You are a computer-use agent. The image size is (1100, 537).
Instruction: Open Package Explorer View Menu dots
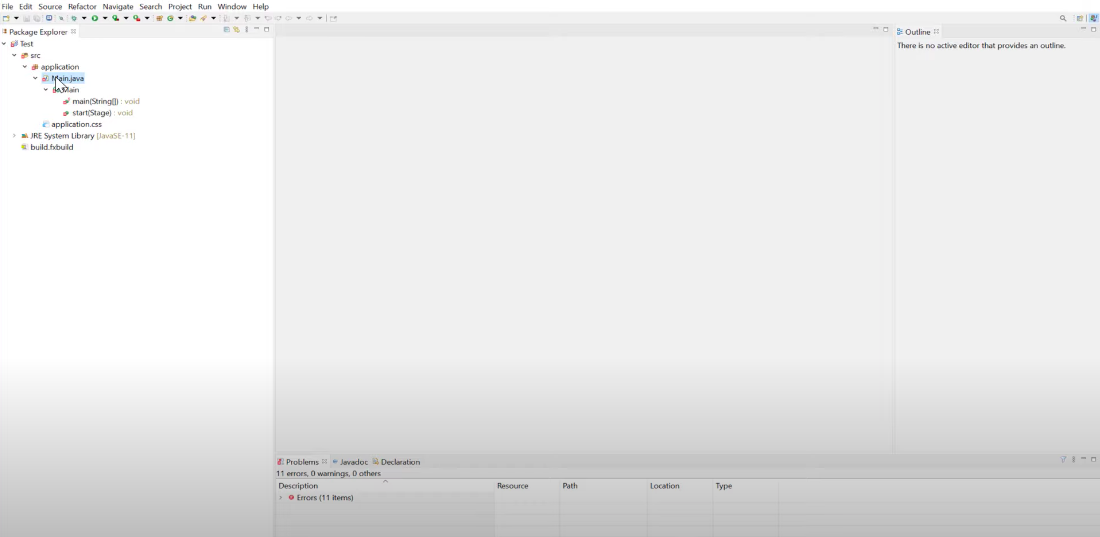click(246, 29)
